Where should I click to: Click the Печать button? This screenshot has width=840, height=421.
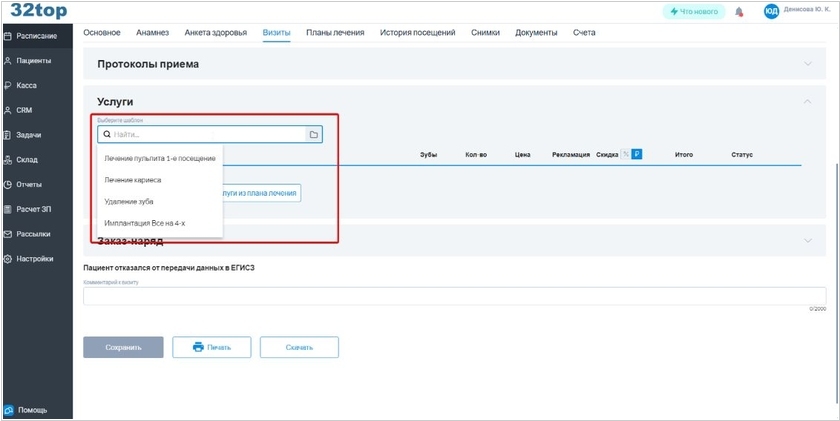tap(211, 347)
